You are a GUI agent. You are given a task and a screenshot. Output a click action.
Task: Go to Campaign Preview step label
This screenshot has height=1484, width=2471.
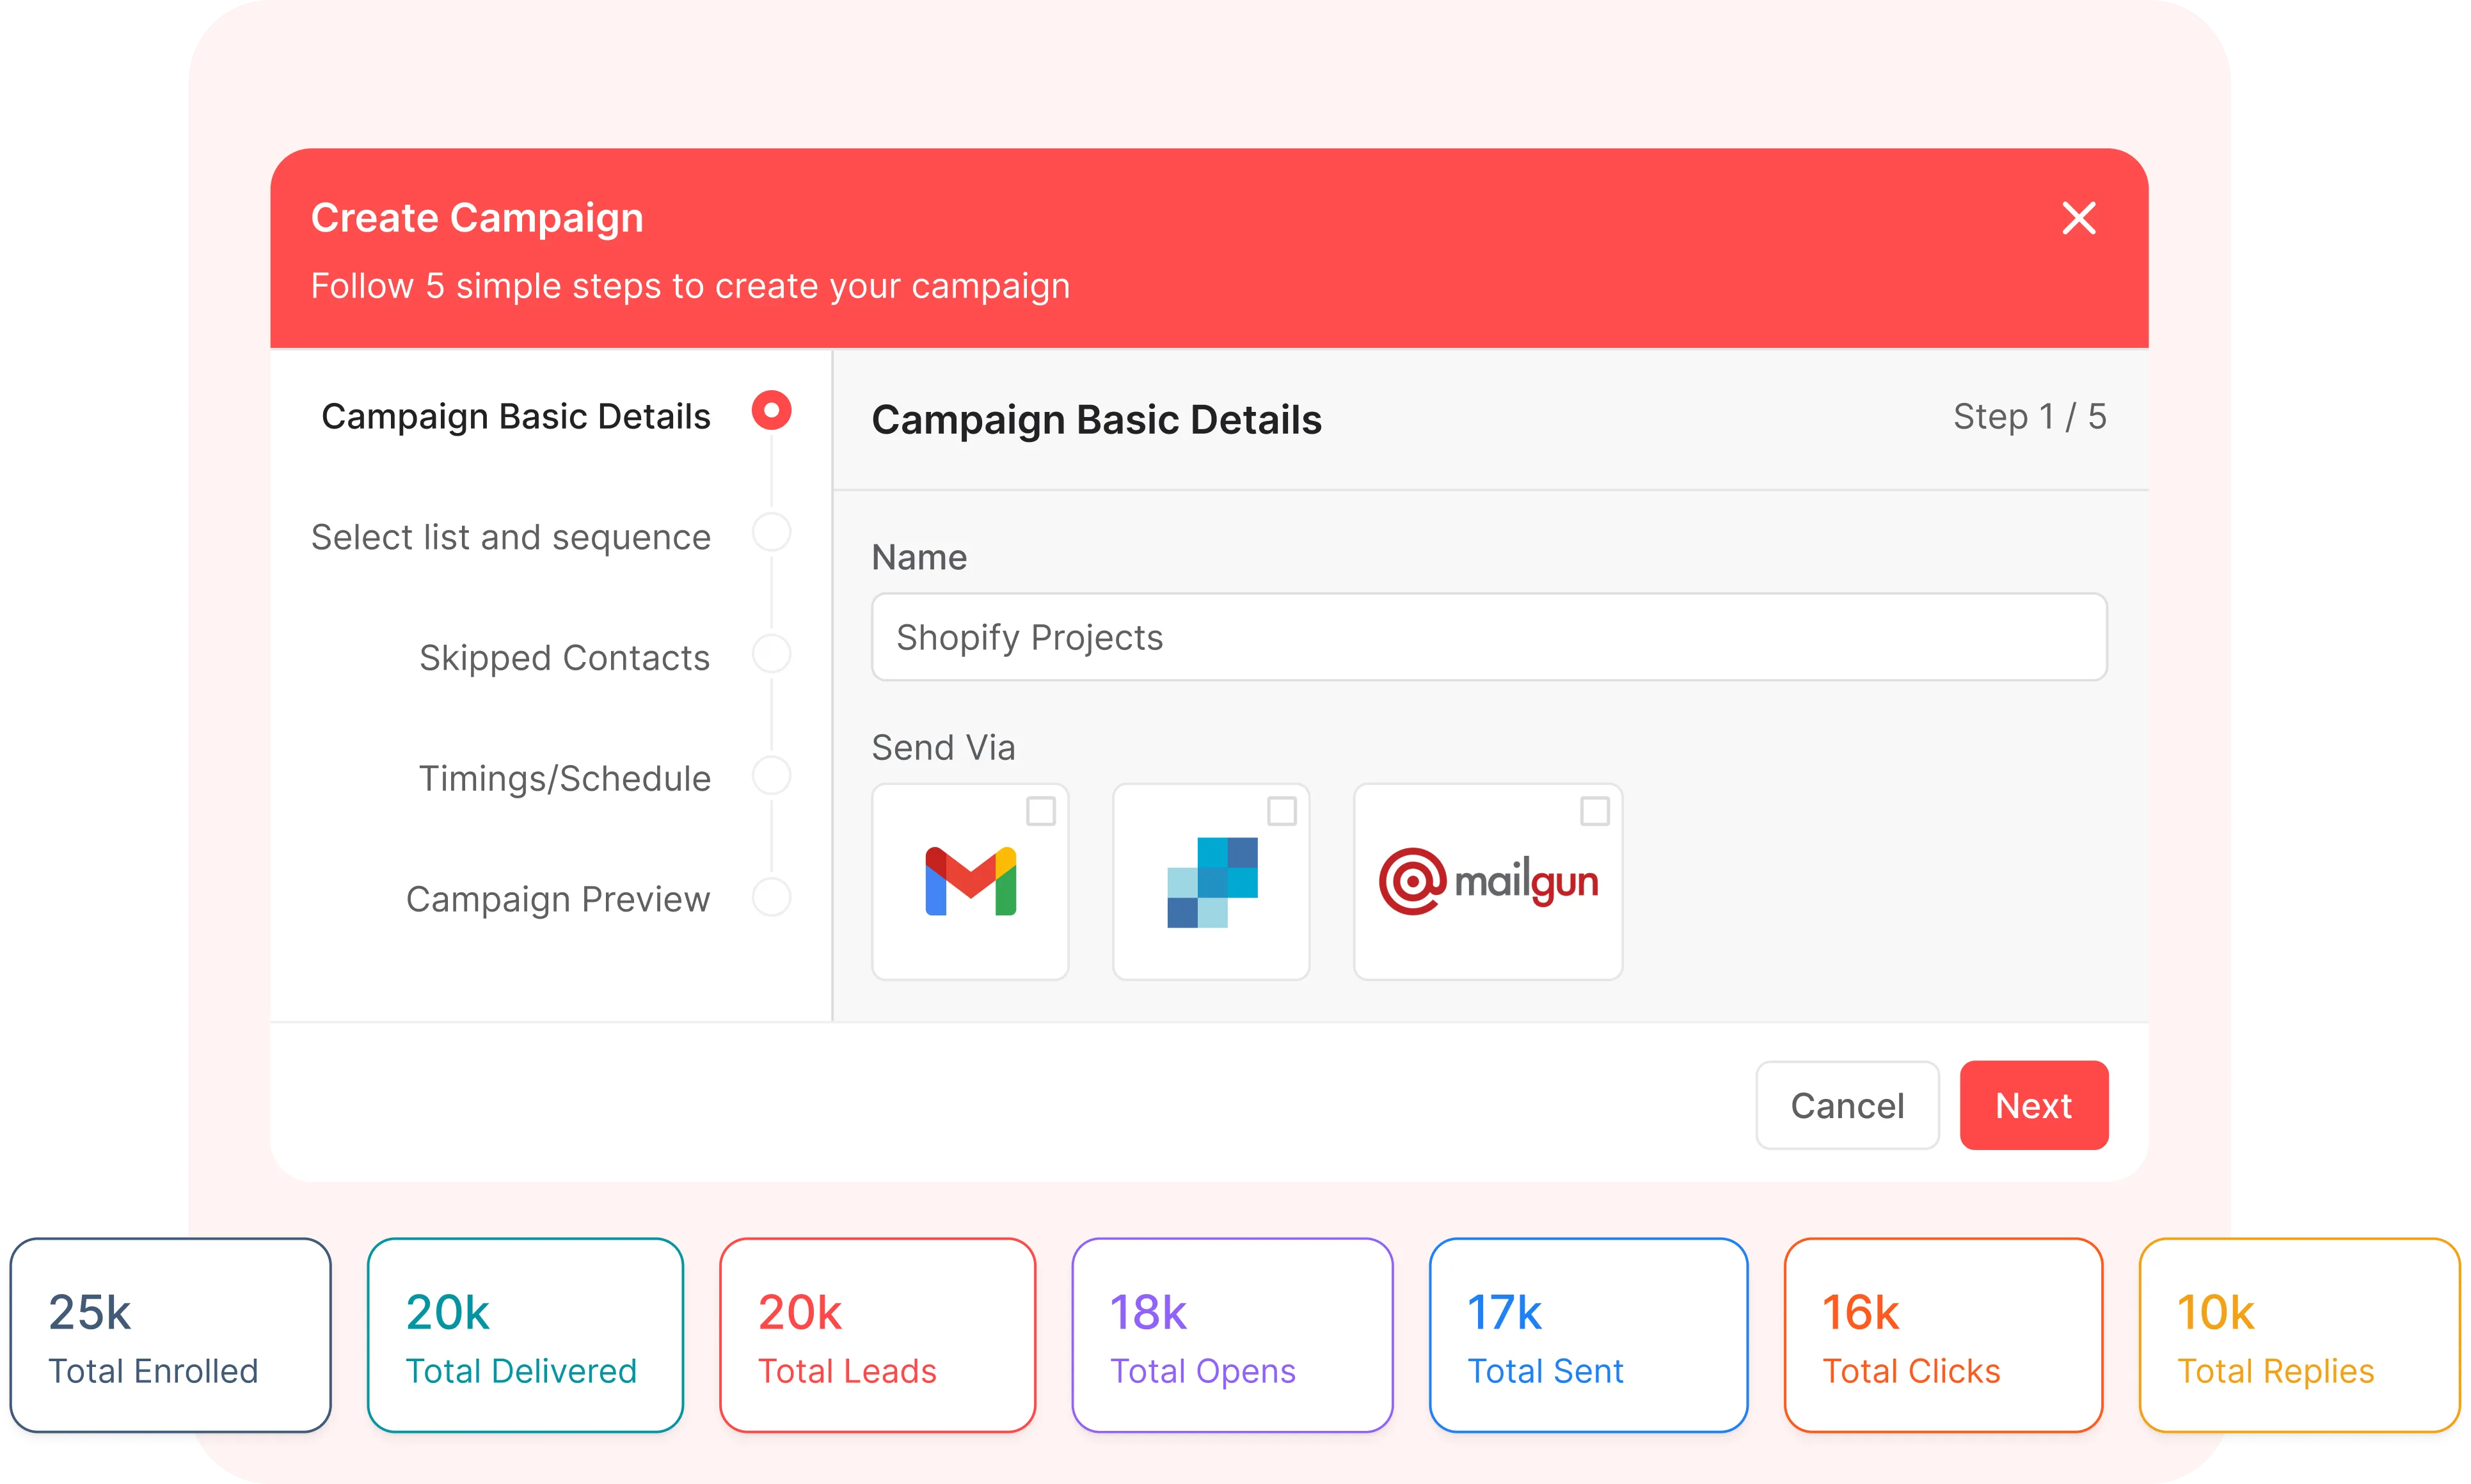[557, 899]
